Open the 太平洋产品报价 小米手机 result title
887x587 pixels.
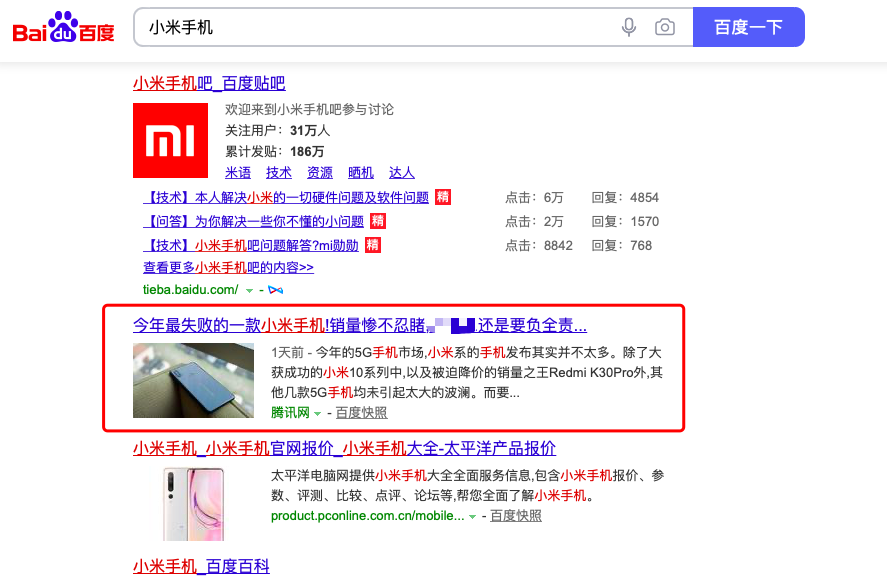click(x=345, y=448)
